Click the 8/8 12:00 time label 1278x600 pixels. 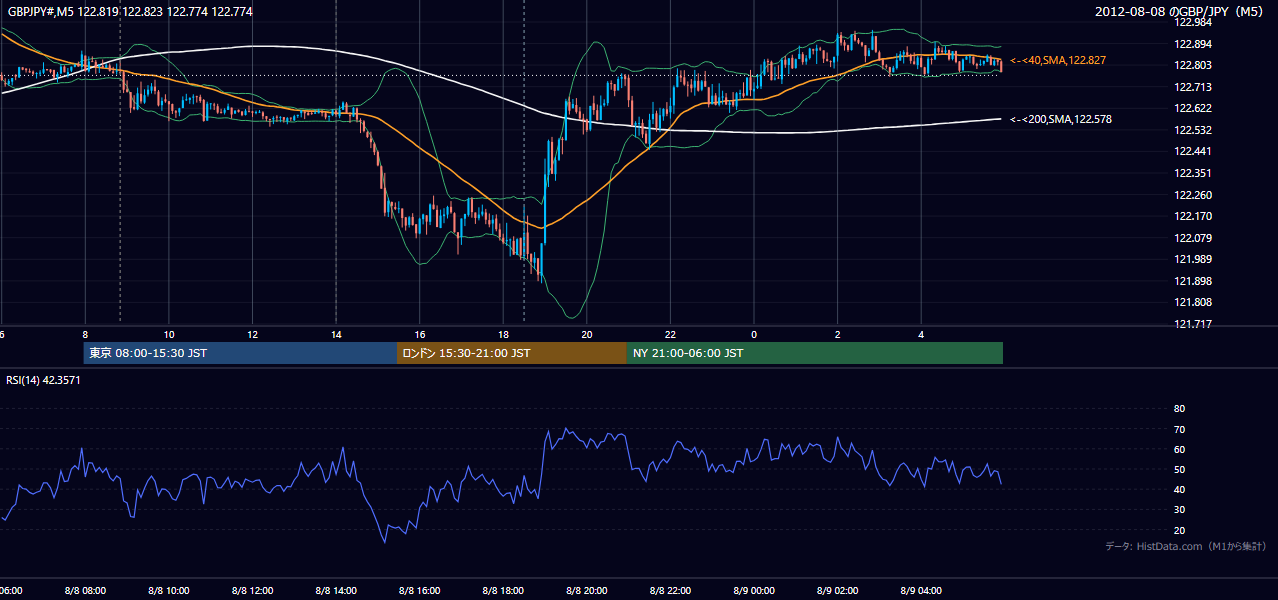tap(253, 590)
